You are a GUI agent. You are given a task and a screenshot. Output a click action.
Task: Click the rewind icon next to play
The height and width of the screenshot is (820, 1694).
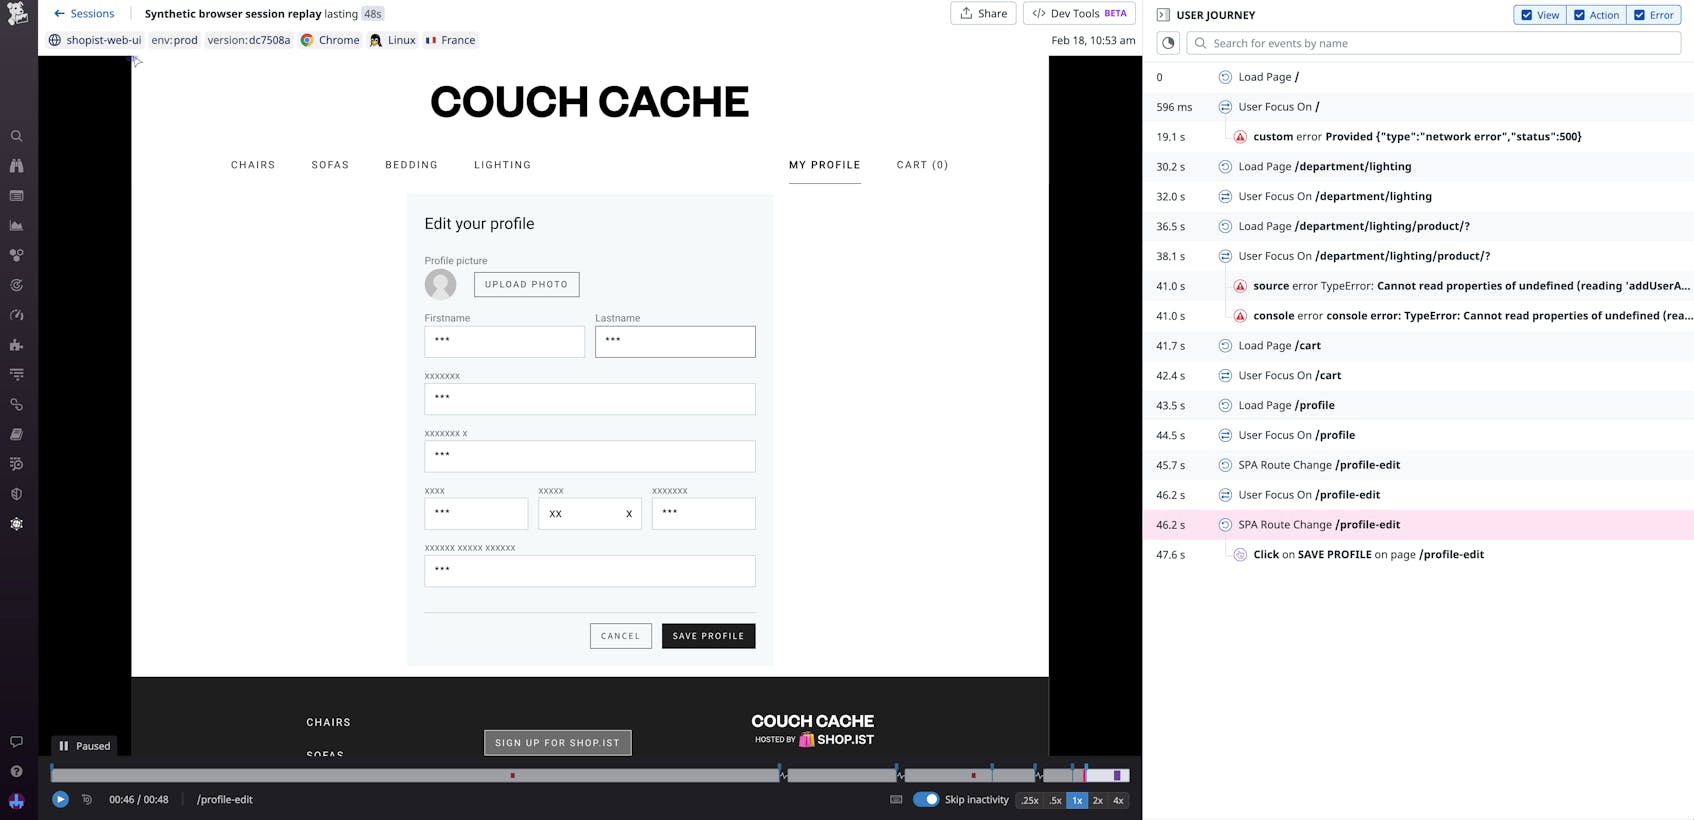pos(87,799)
